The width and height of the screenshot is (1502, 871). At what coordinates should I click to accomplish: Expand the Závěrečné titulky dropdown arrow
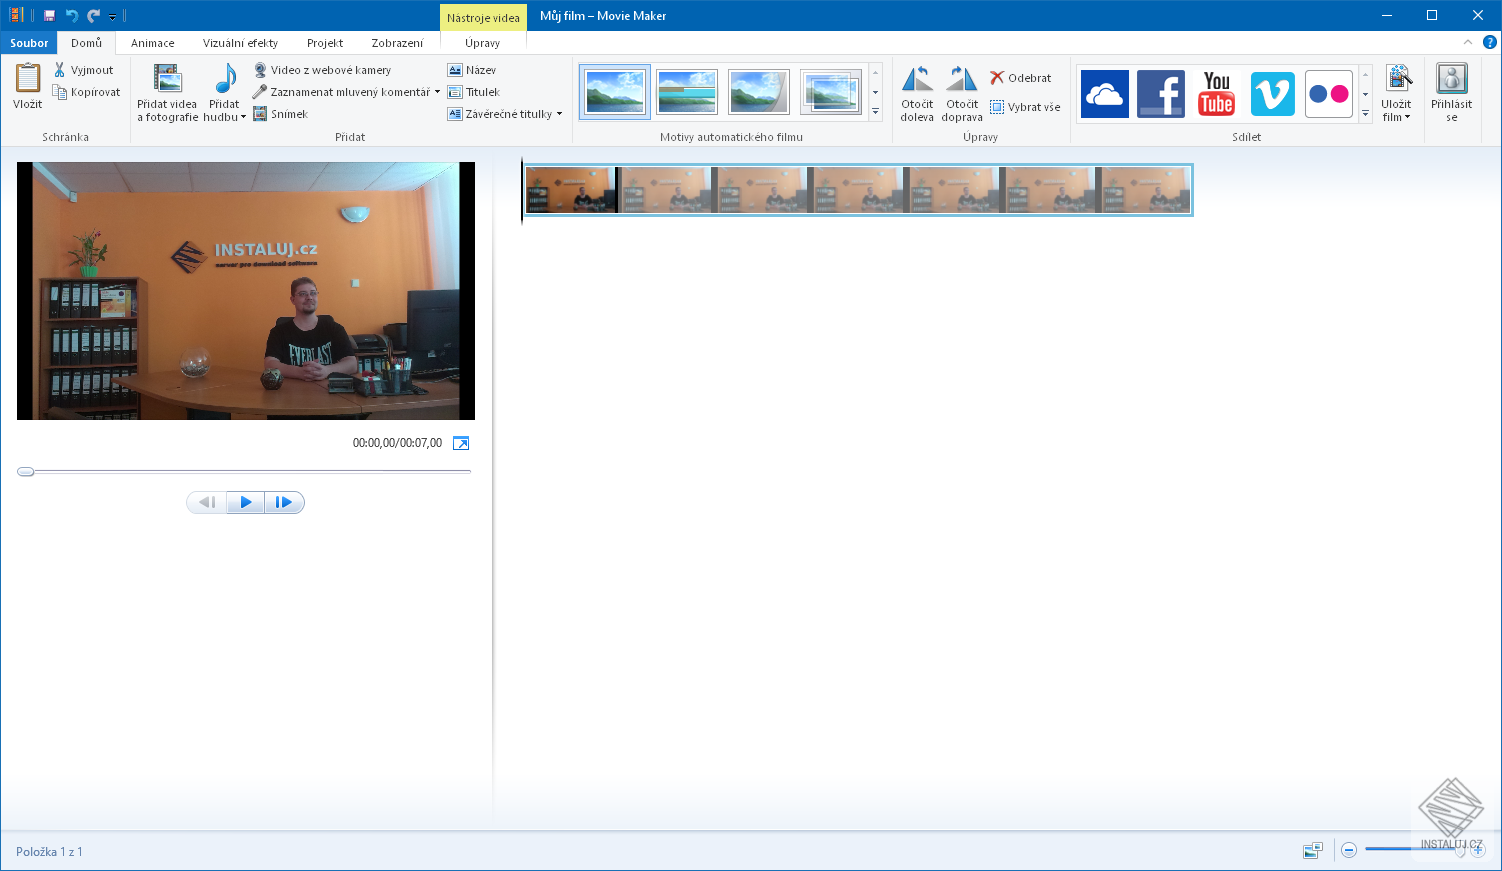click(559, 114)
